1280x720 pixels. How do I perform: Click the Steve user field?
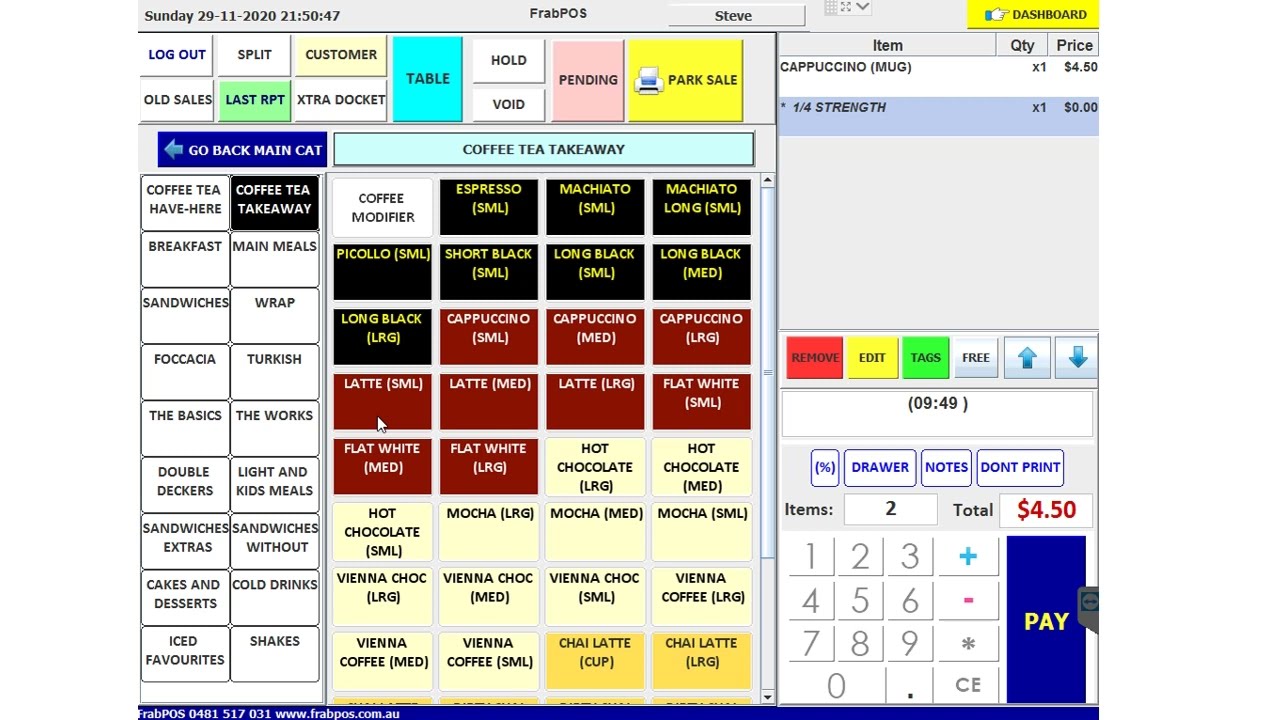coord(736,15)
